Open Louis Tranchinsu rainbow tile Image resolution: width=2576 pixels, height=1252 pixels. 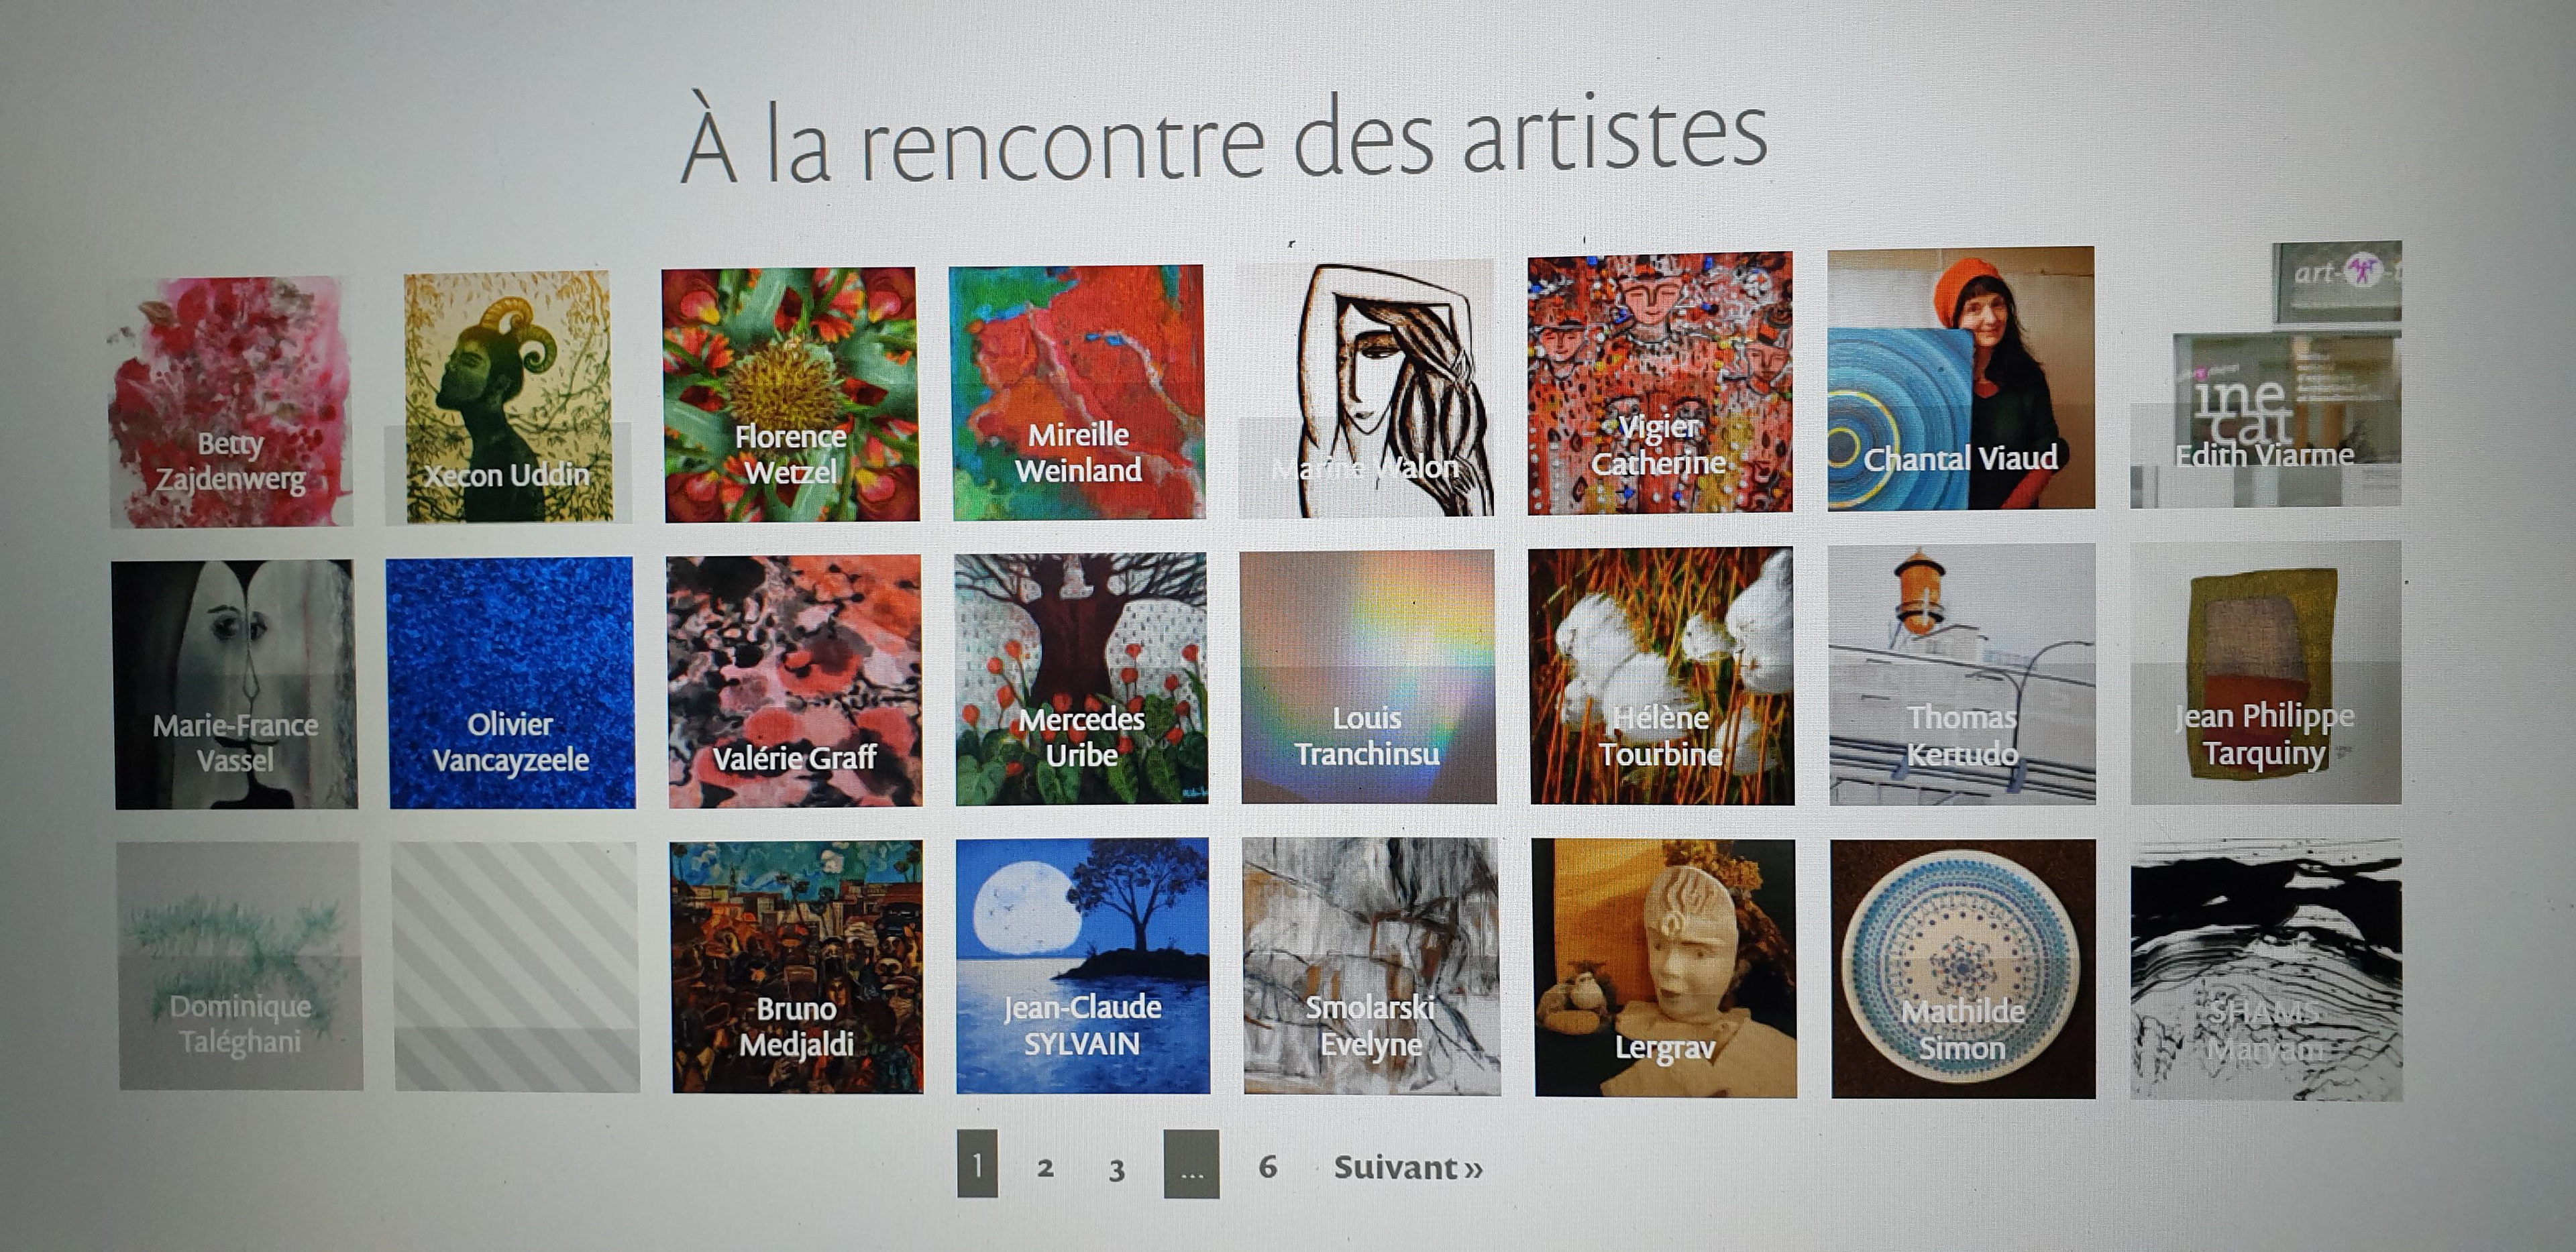[x=1368, y=677]
